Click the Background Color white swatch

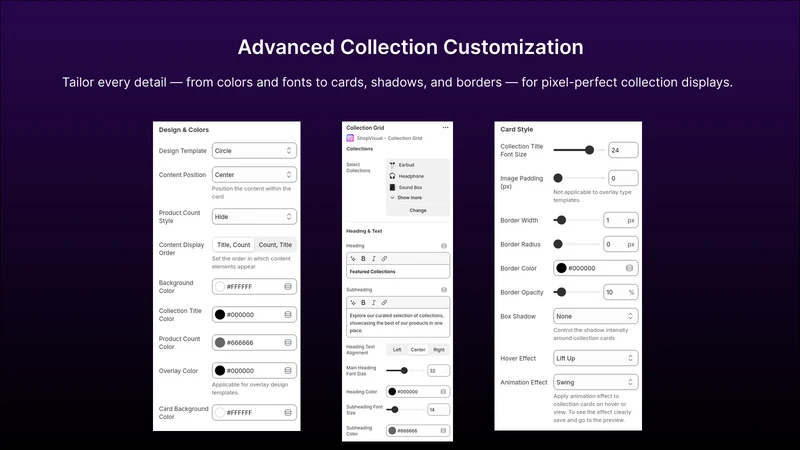[220, 287]
